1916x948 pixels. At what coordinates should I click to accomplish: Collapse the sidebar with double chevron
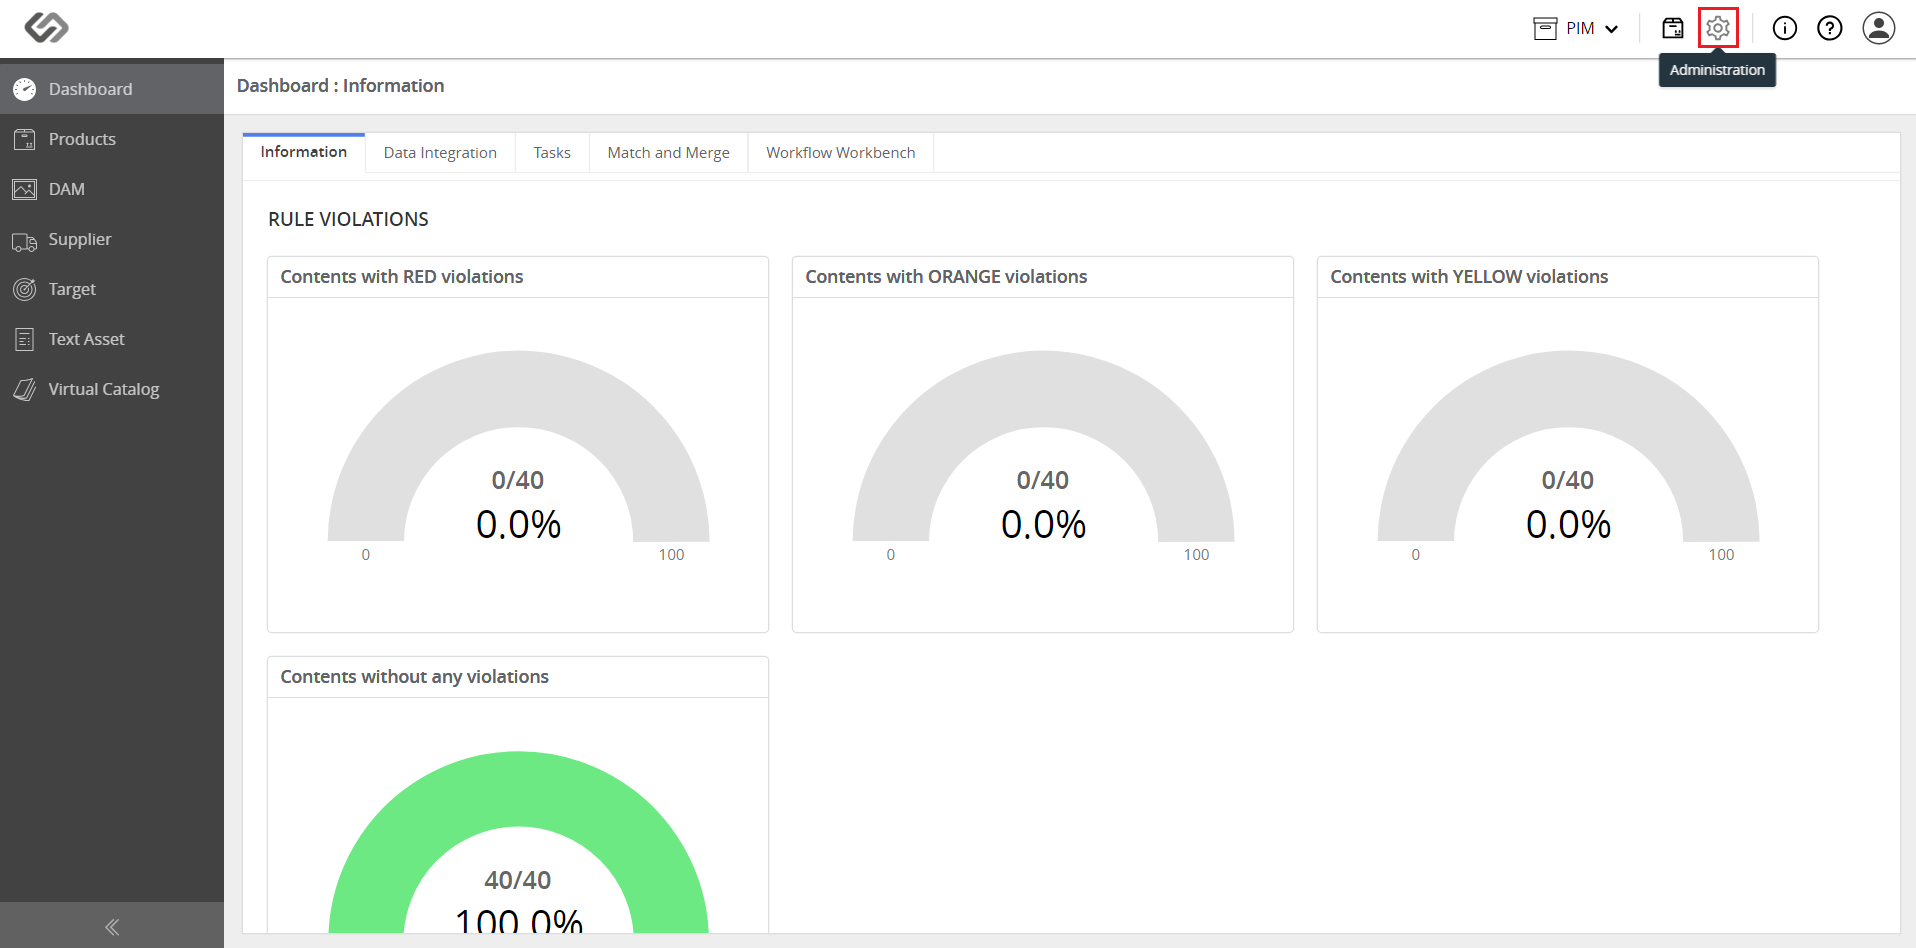tap(112, 926)
